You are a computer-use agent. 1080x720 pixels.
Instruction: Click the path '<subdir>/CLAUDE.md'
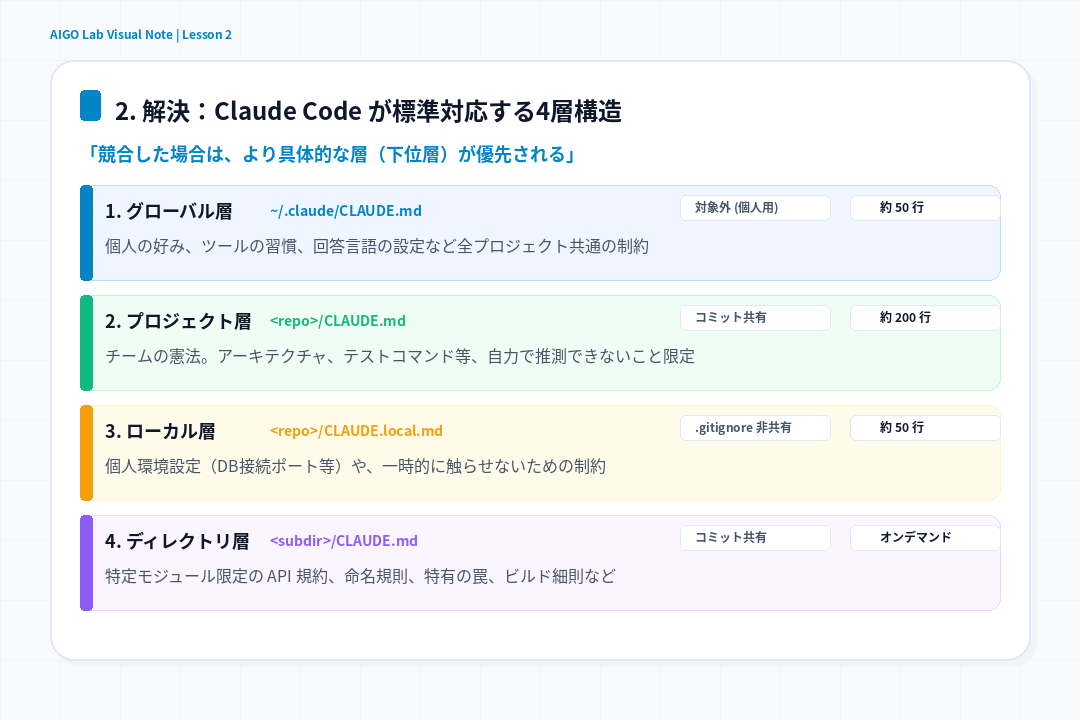pos(344,541)
